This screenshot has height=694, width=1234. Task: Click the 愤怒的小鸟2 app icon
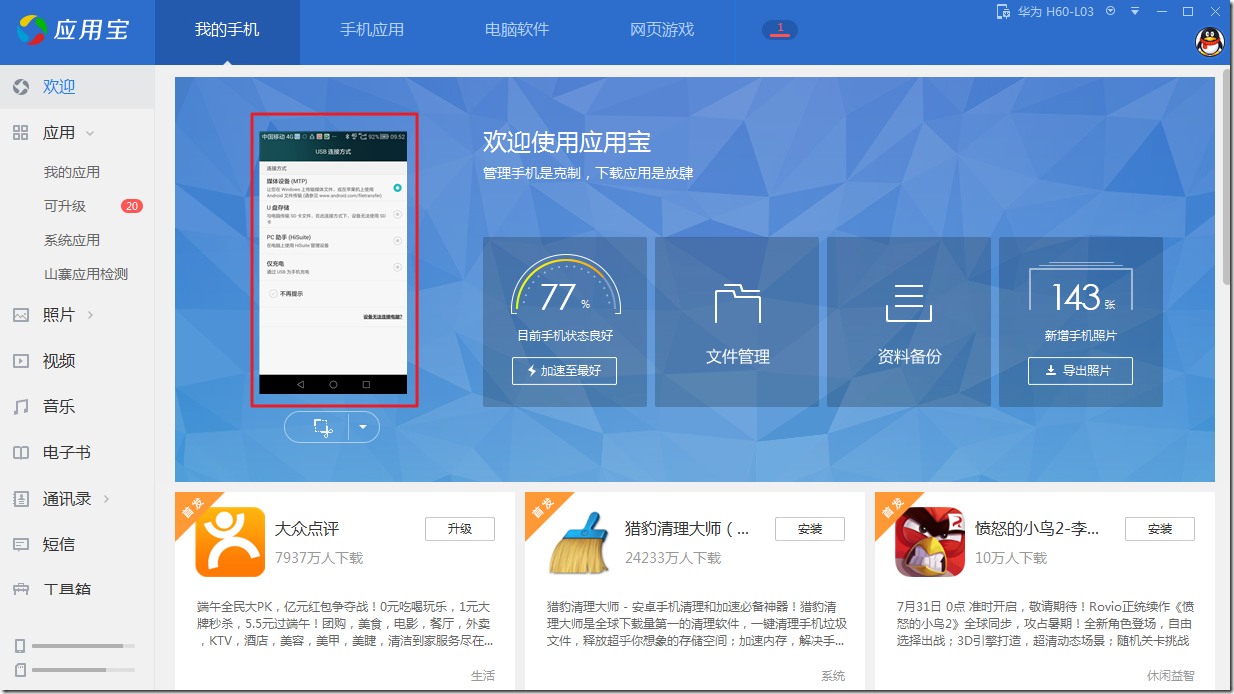point(930,543)
